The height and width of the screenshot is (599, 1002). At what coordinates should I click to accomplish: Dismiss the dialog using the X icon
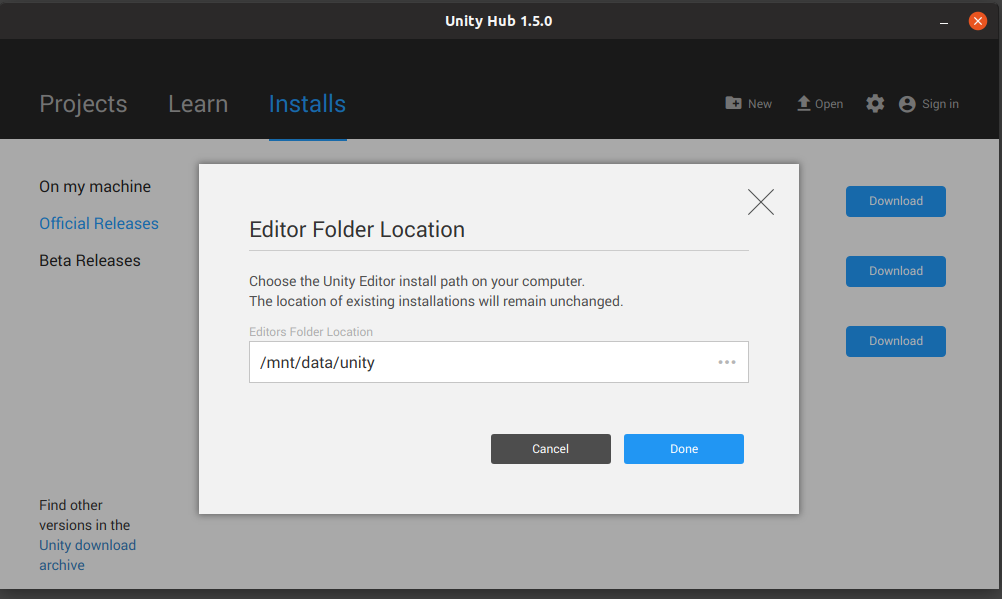[760, 202]
